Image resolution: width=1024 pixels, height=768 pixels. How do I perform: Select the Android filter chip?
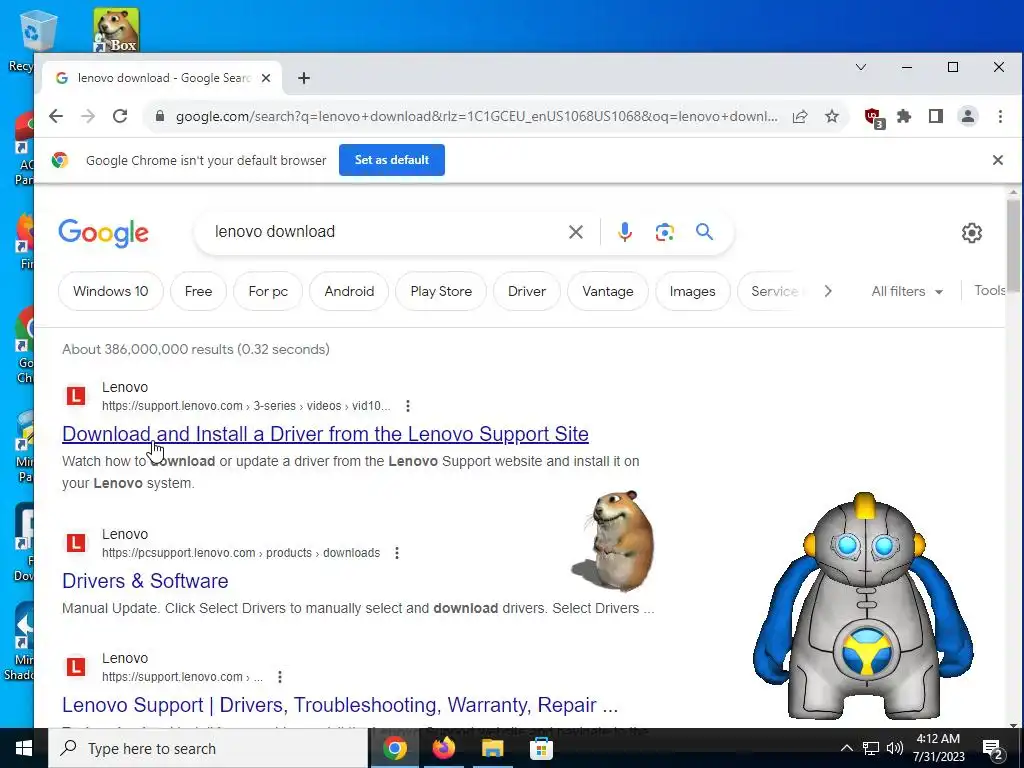[x=349, y=291]
